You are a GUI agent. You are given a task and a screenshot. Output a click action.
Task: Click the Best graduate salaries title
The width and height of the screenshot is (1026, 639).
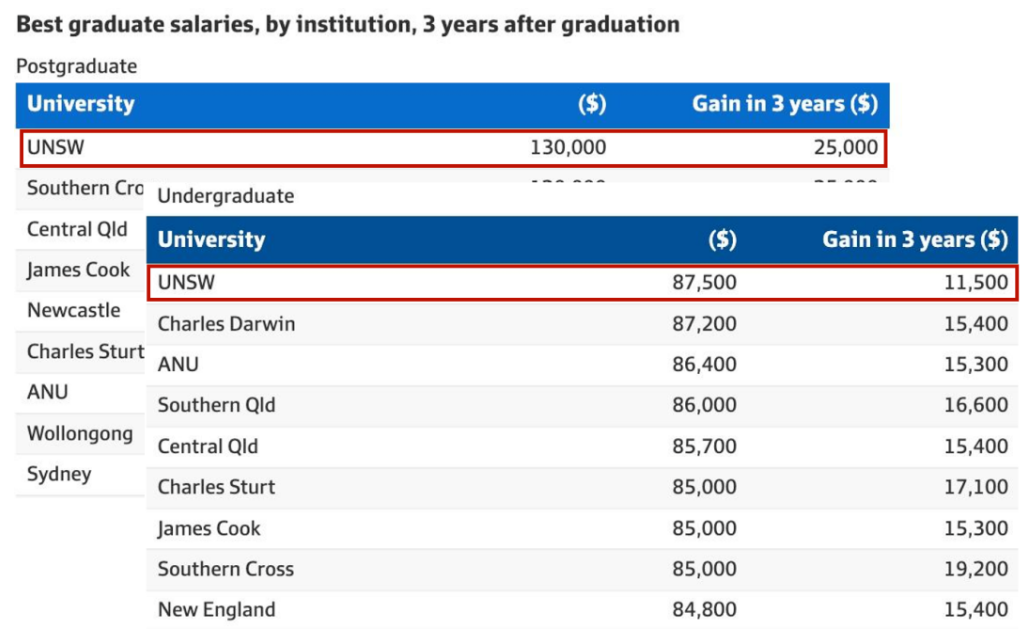click(x=348, y=25)
